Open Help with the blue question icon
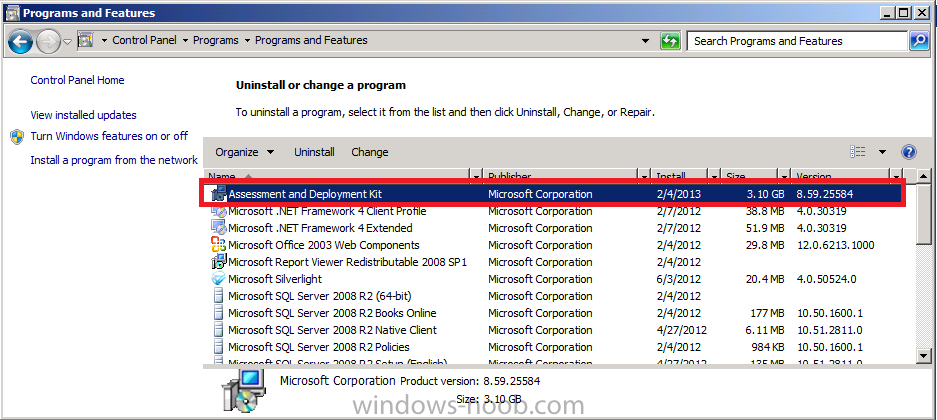 click(x=908, y=152)
